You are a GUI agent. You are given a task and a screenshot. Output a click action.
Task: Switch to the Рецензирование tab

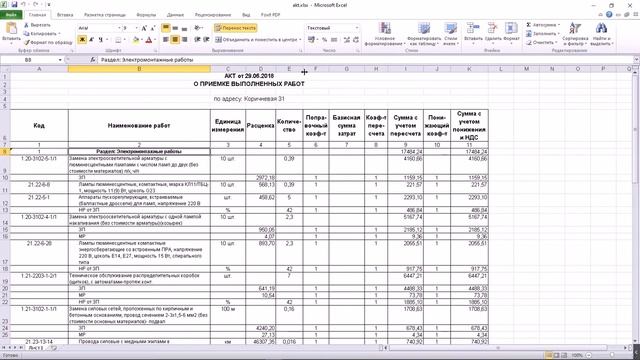pos(213,15)
